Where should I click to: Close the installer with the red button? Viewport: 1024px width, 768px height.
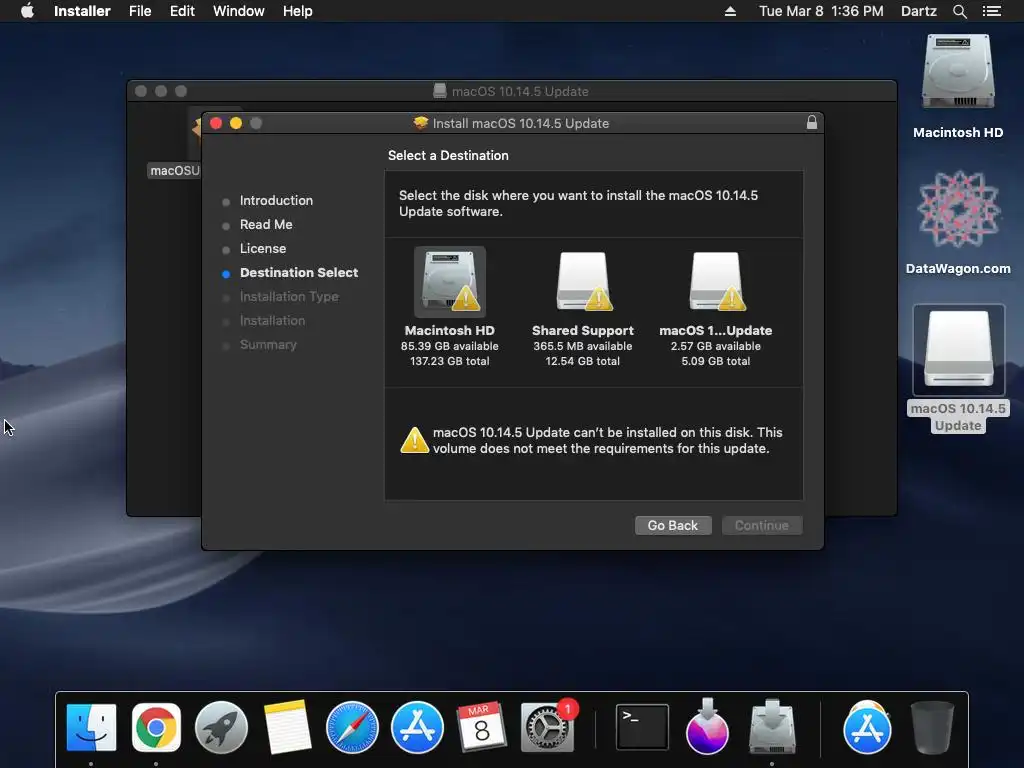216,123
